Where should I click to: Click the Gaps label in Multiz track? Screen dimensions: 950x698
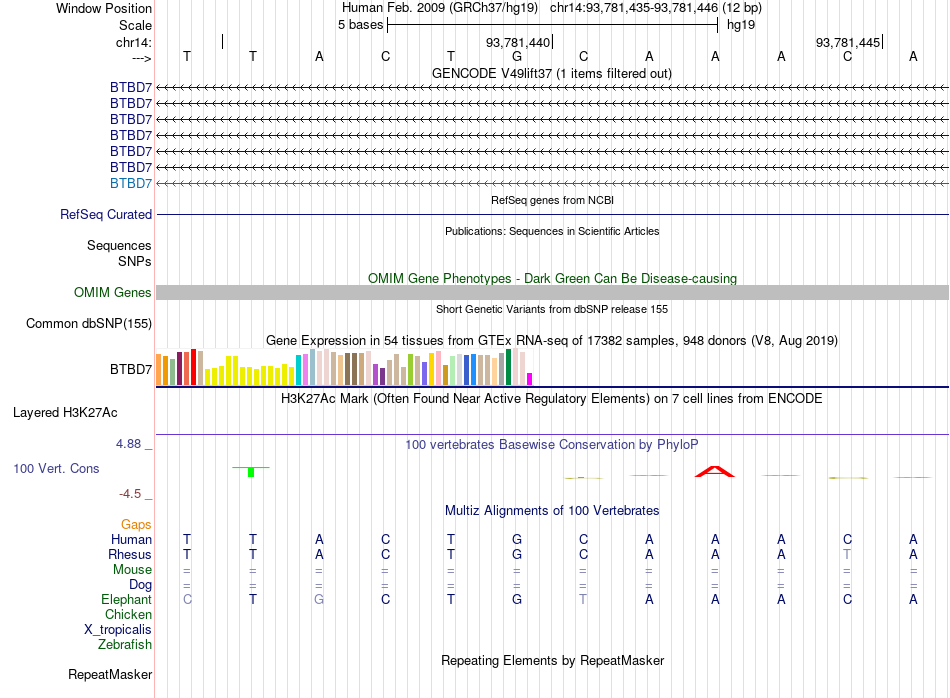pos(136,525)
